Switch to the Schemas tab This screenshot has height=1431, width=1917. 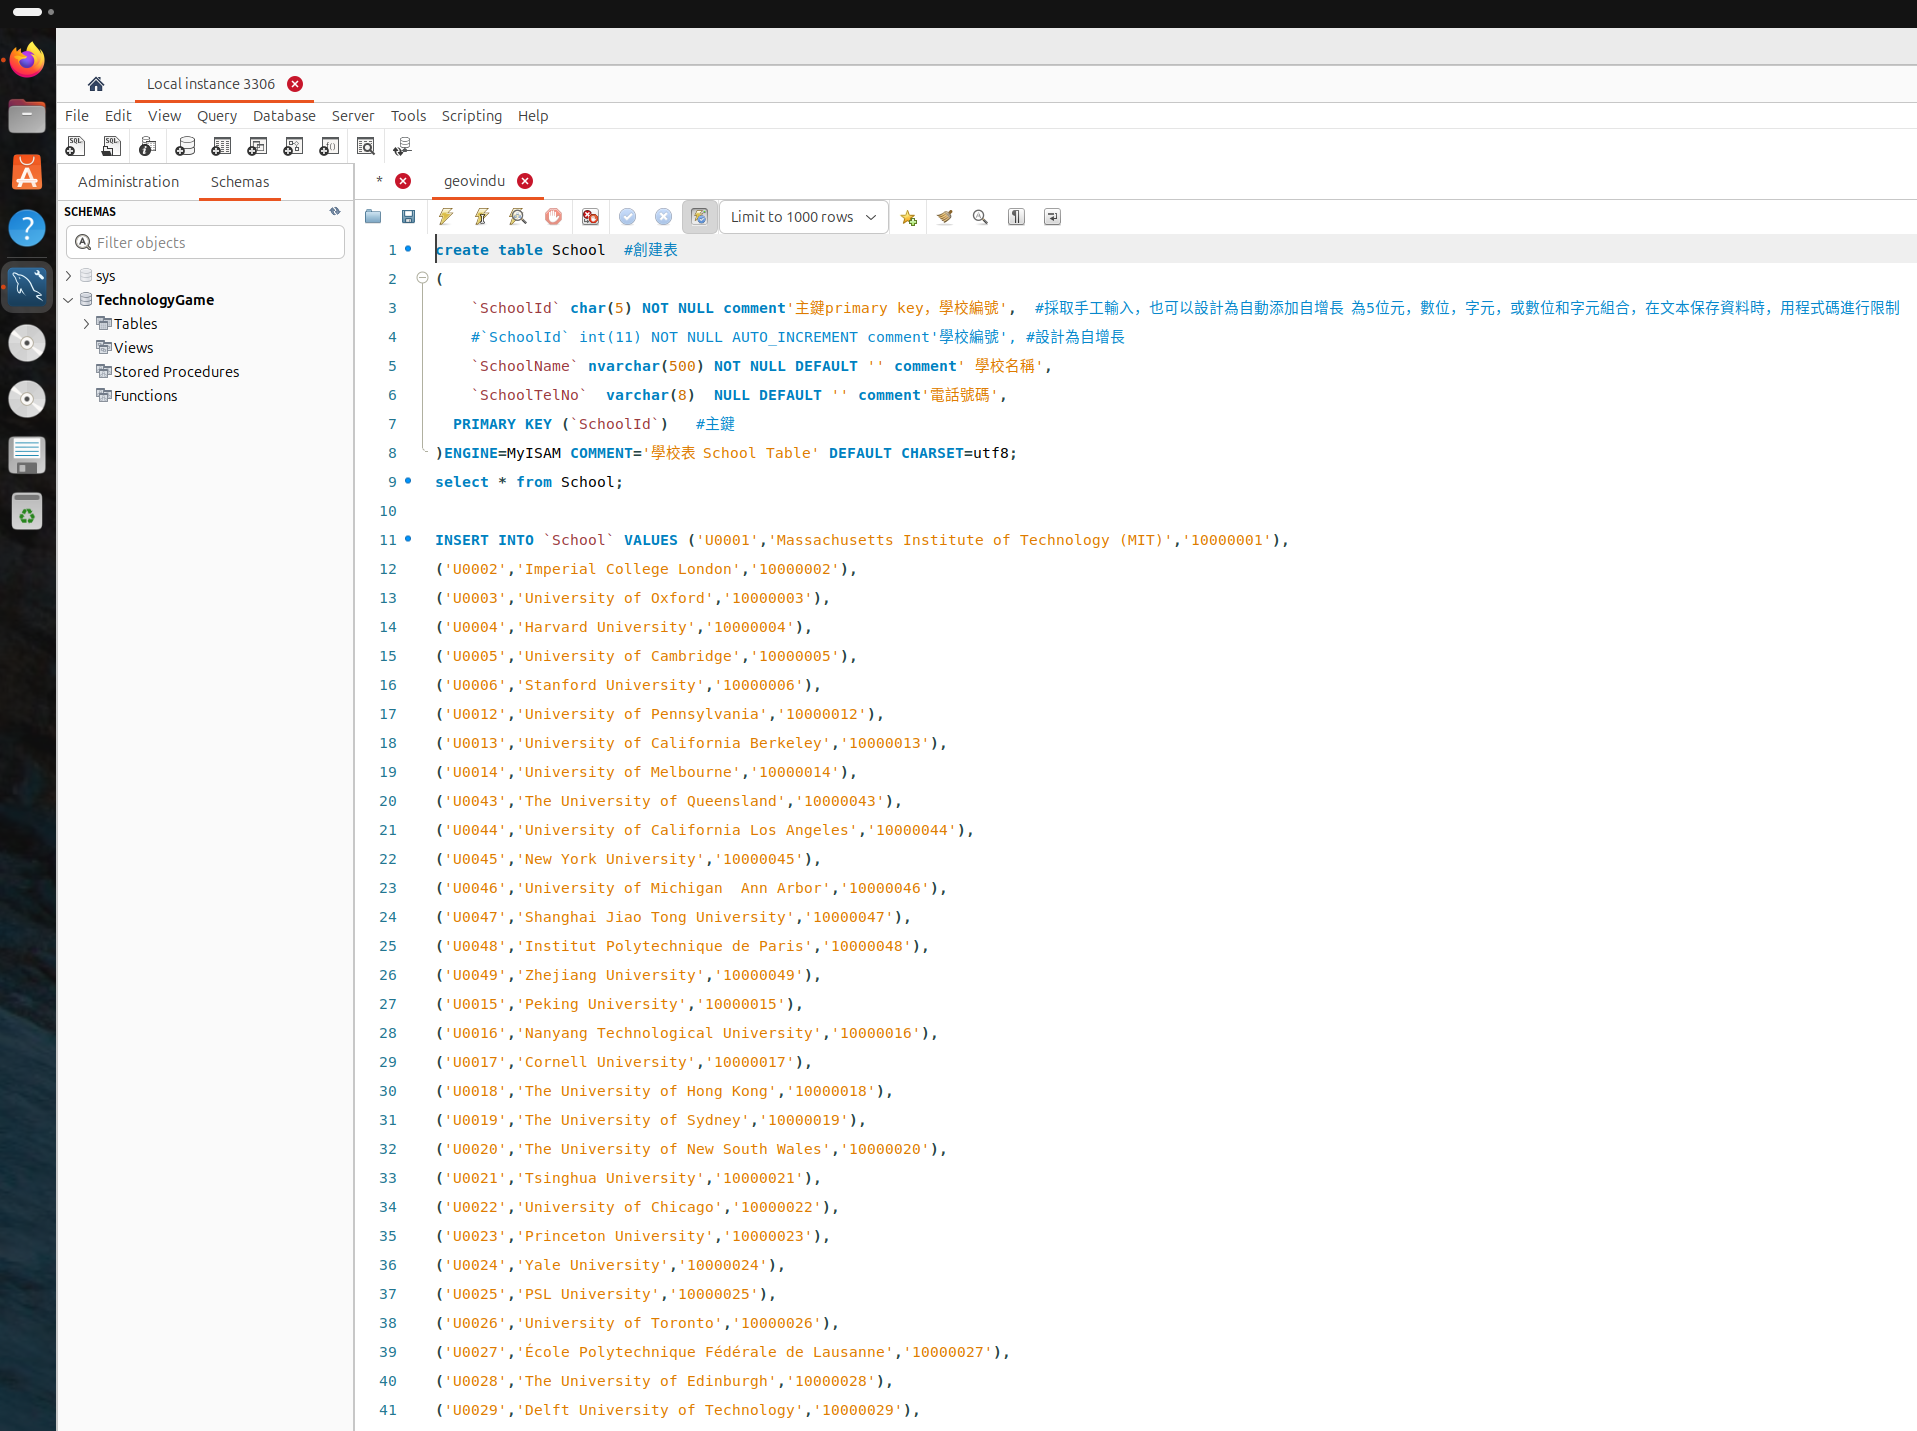point(240,182)
